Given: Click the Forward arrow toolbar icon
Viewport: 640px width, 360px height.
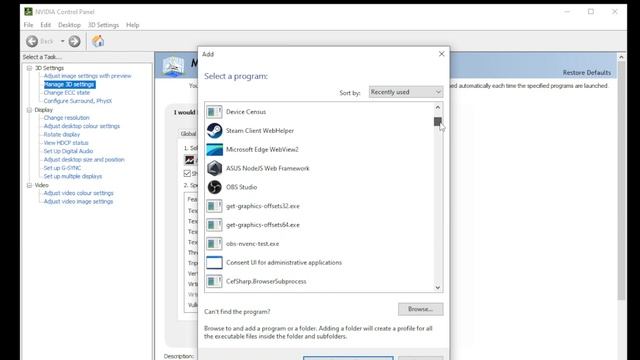Looking at the screenshot, I should click(74, 41).
